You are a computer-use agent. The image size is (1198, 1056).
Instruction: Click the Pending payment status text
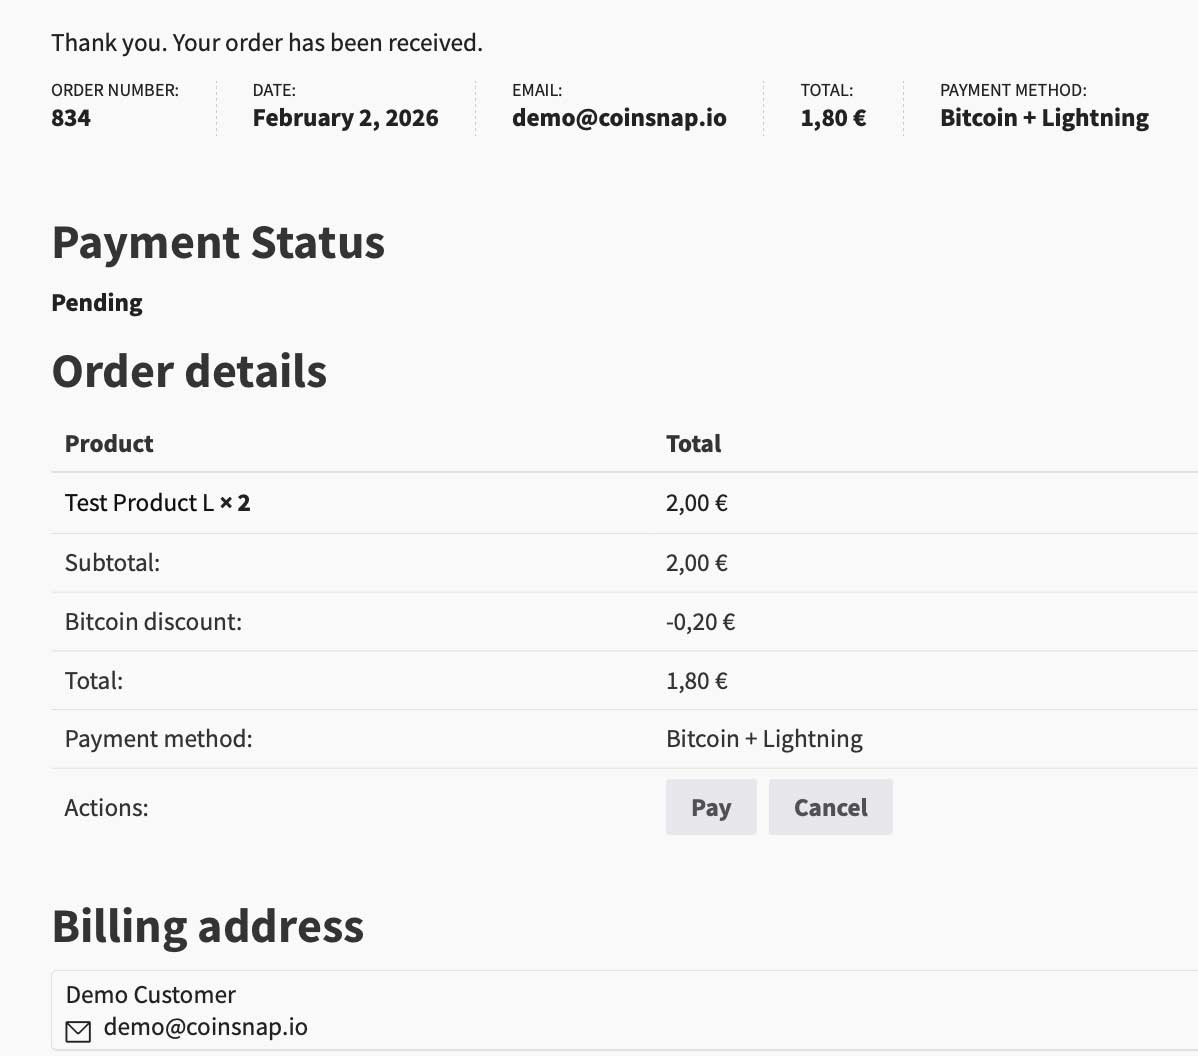pos(97,302)
